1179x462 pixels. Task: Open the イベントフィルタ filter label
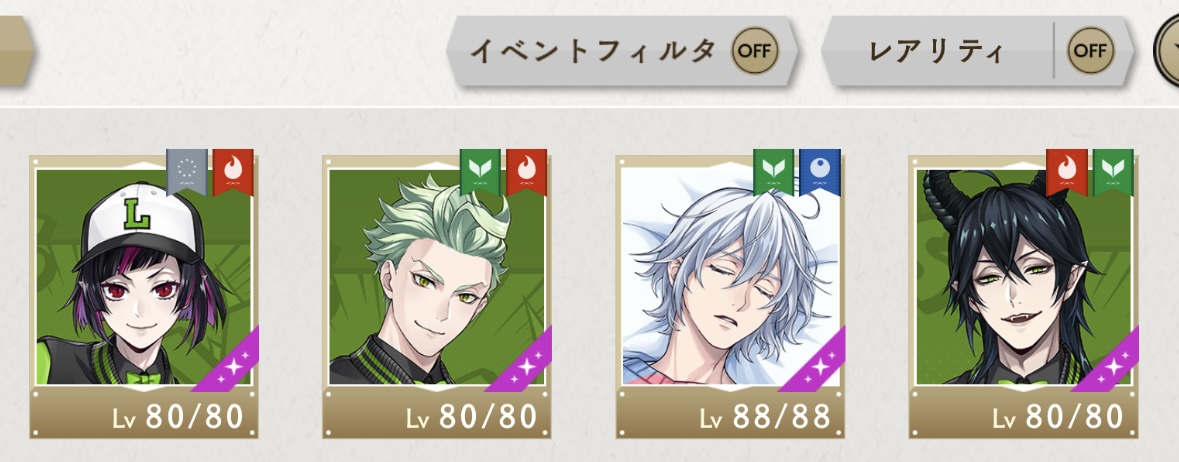click(593, 51)
